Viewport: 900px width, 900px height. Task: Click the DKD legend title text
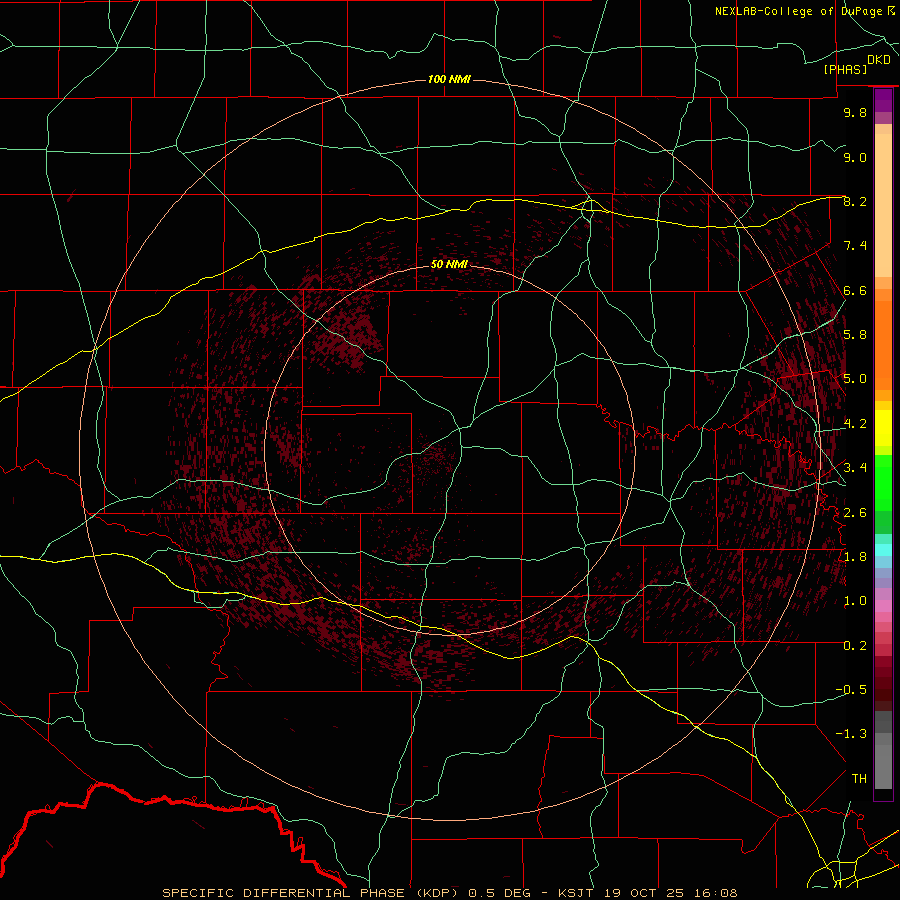[879, 60]
